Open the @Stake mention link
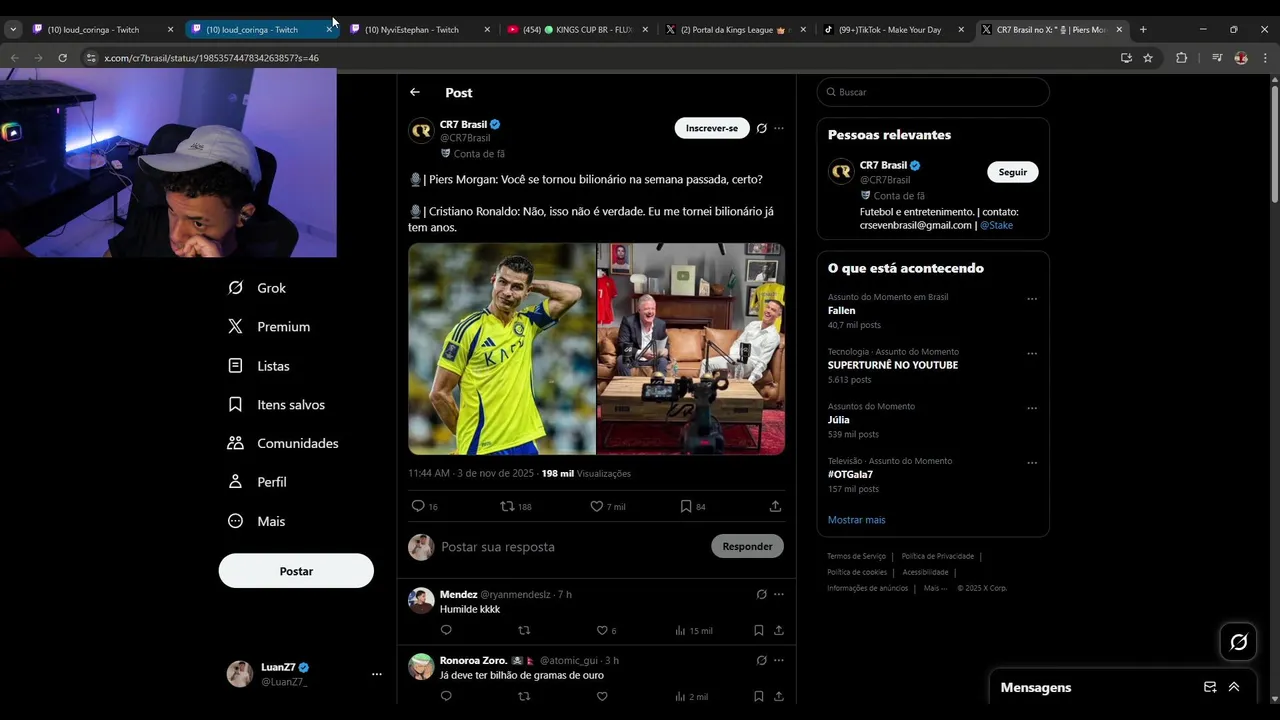Screen dimensions: 1280x720 [996, 226]
